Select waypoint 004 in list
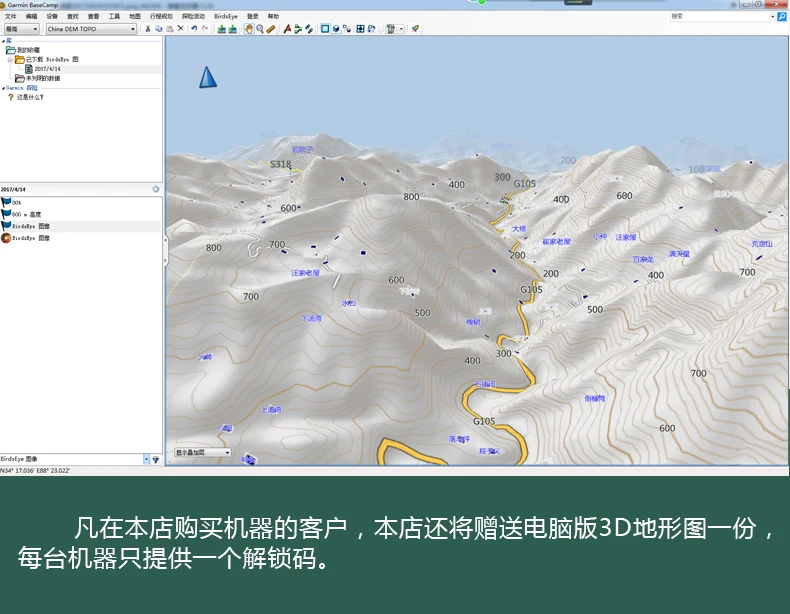The image size is (790, 614). click(x=12, y=202)
